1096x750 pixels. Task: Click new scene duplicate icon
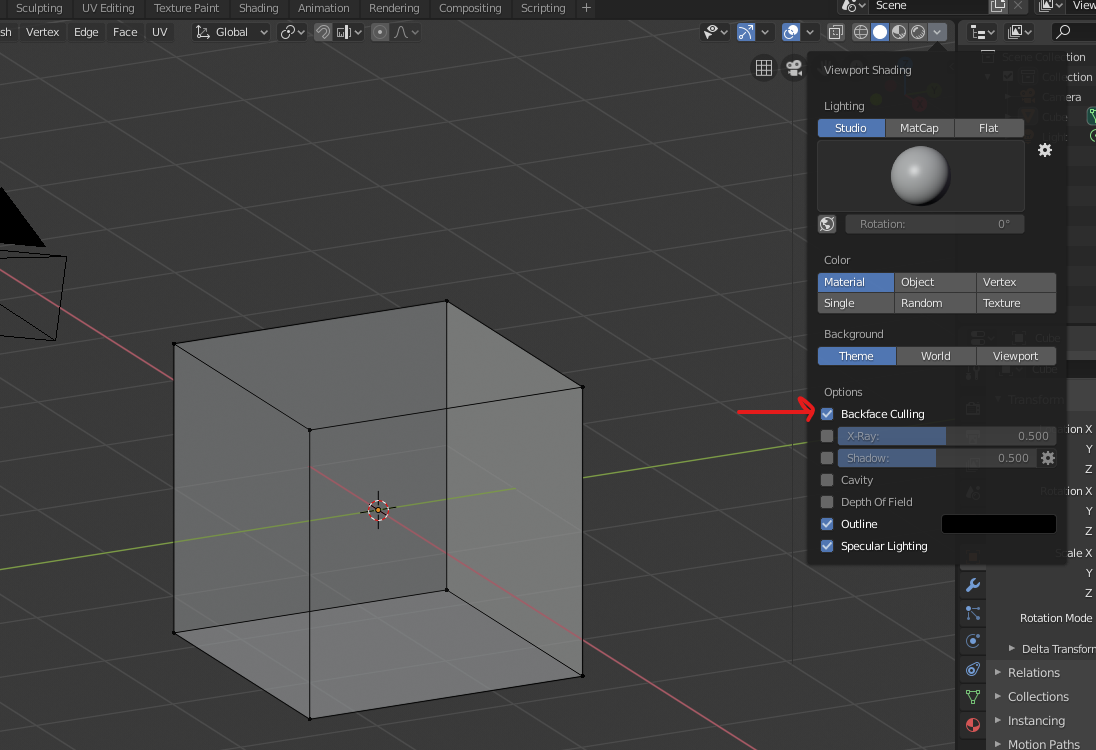998,6
